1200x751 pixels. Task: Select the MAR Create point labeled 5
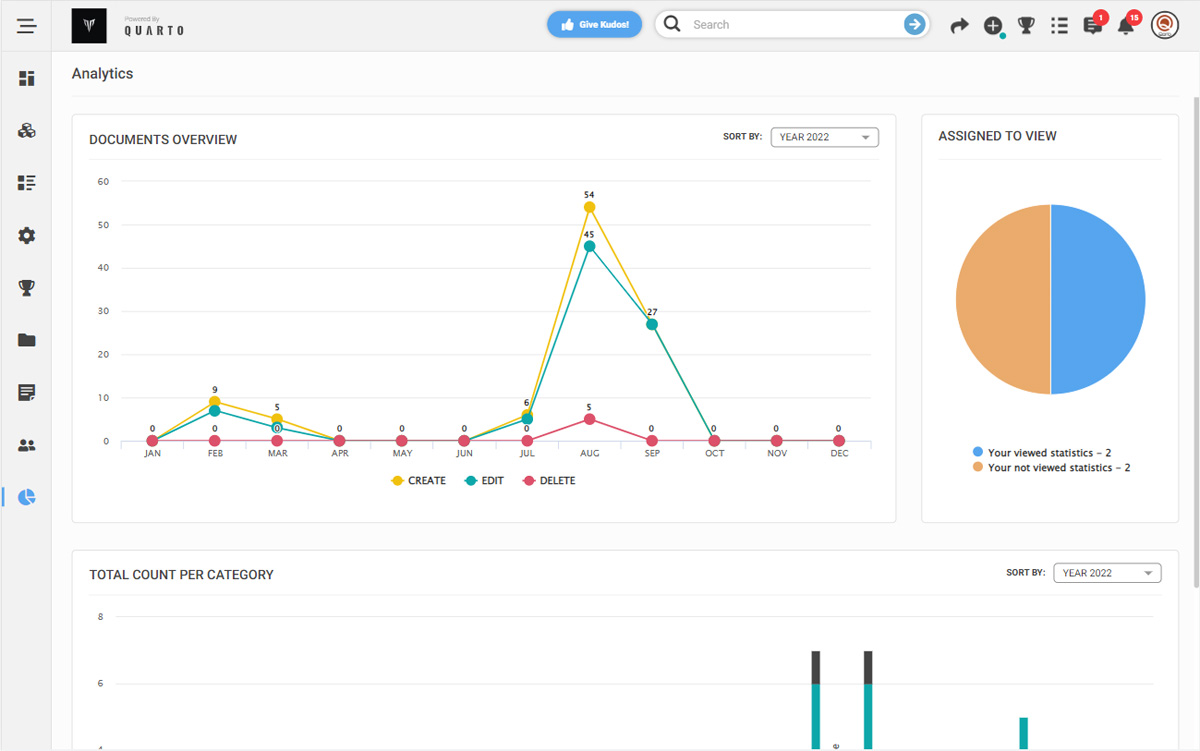pyautogui.click(x=277, y=419)
